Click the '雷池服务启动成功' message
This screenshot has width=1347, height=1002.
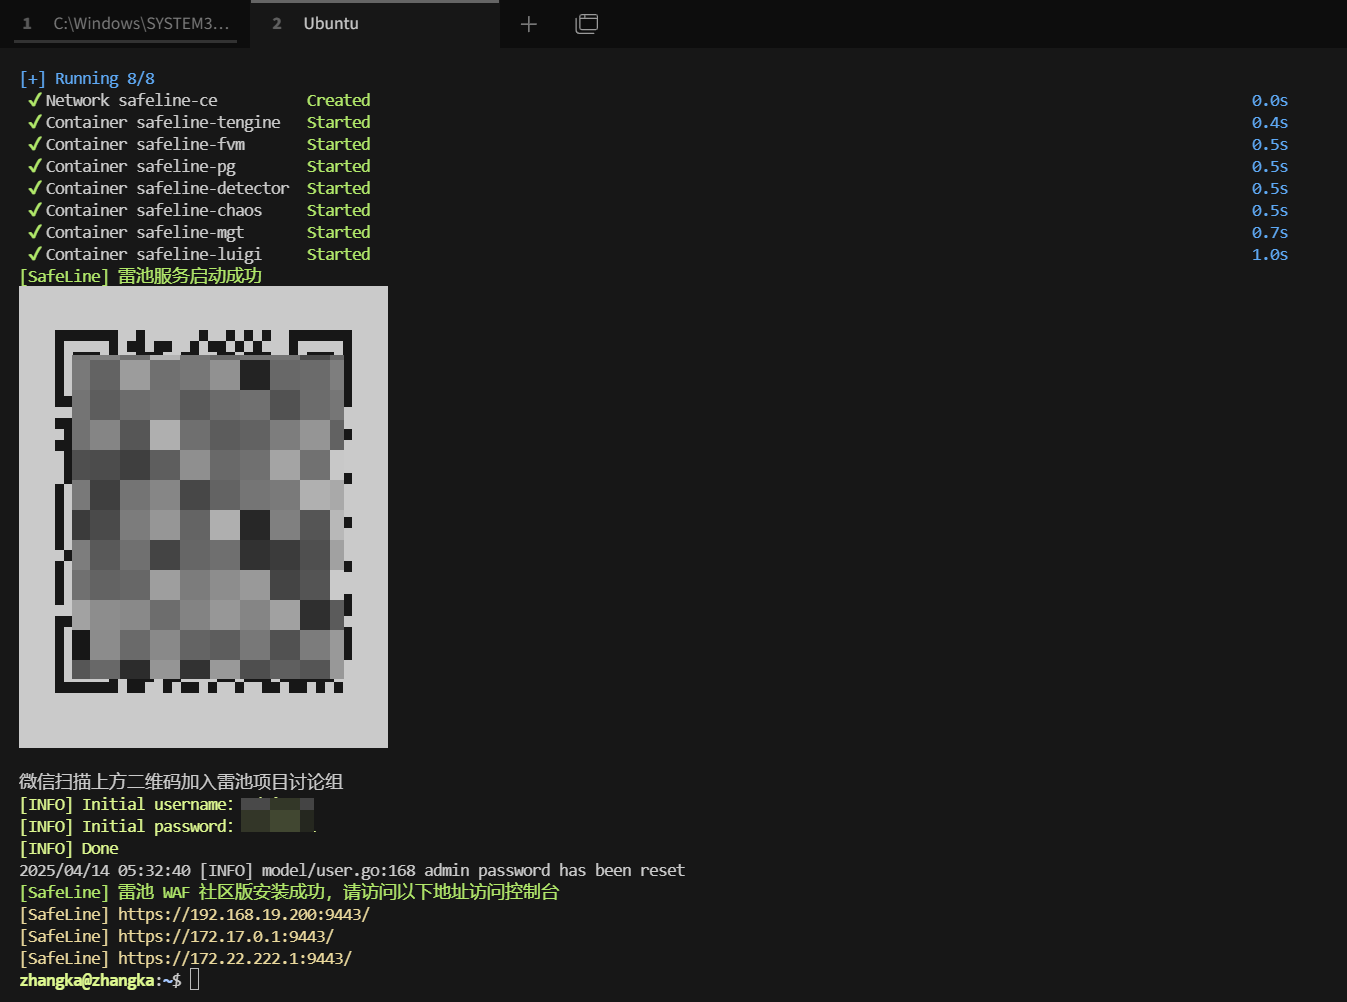pos(190,276)
